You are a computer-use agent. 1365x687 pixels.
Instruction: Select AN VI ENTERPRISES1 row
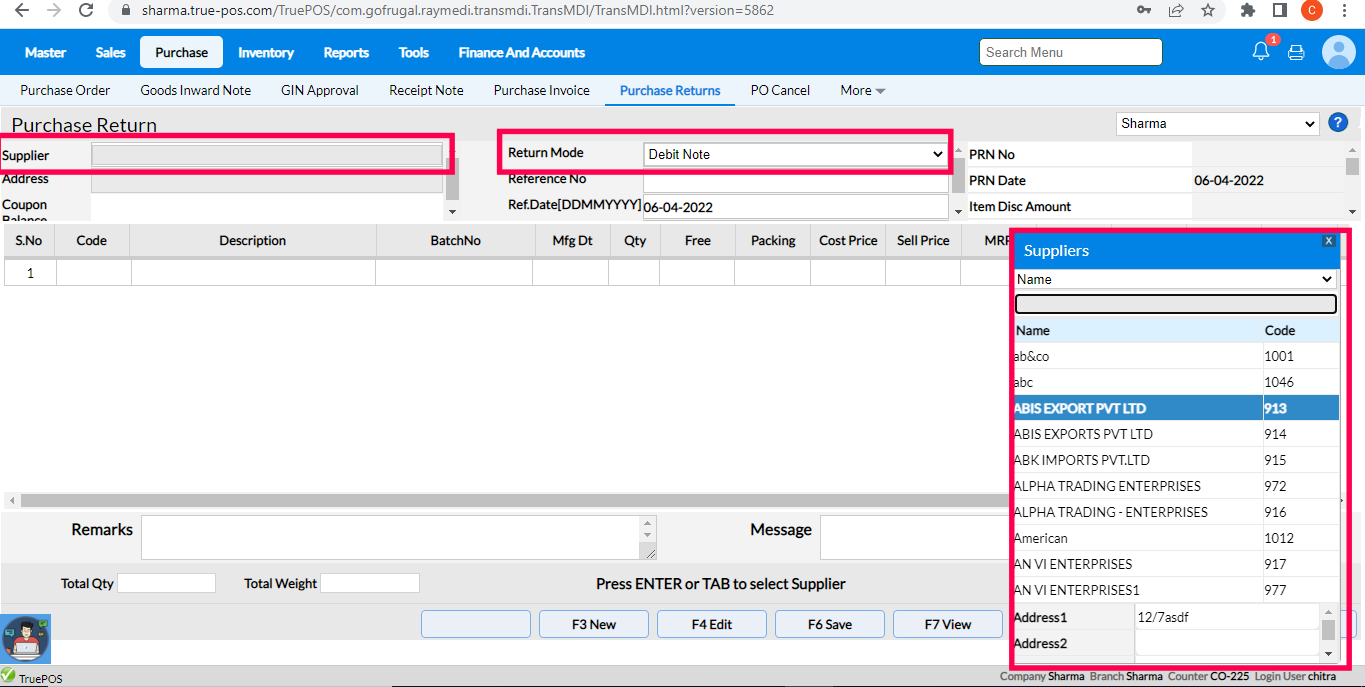[x=1176, y=590]
